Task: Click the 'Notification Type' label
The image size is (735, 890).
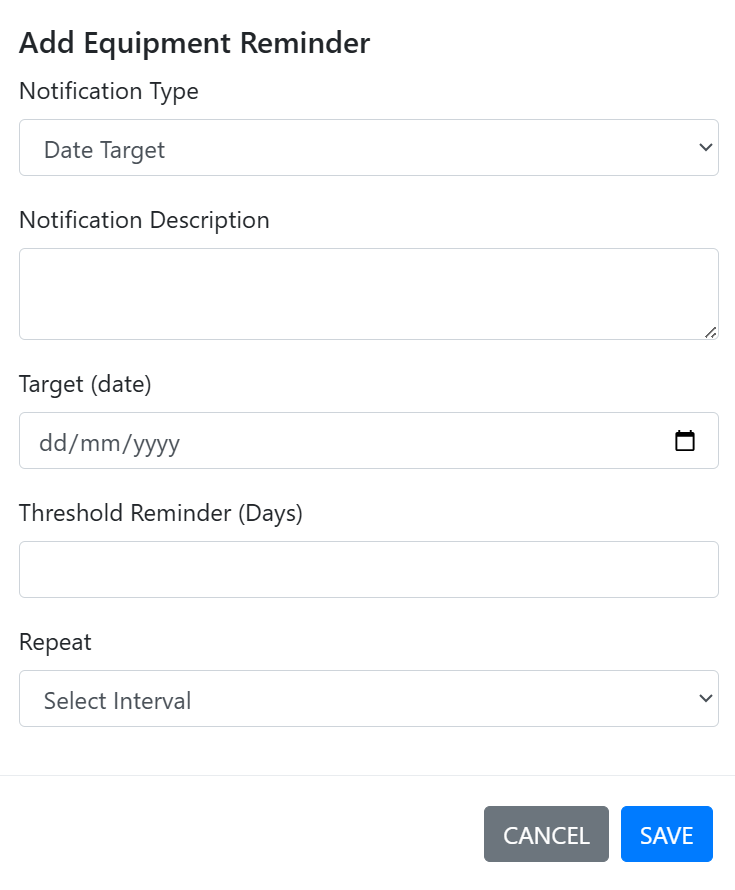Action: pyautogui.click(x=109, y=91)
